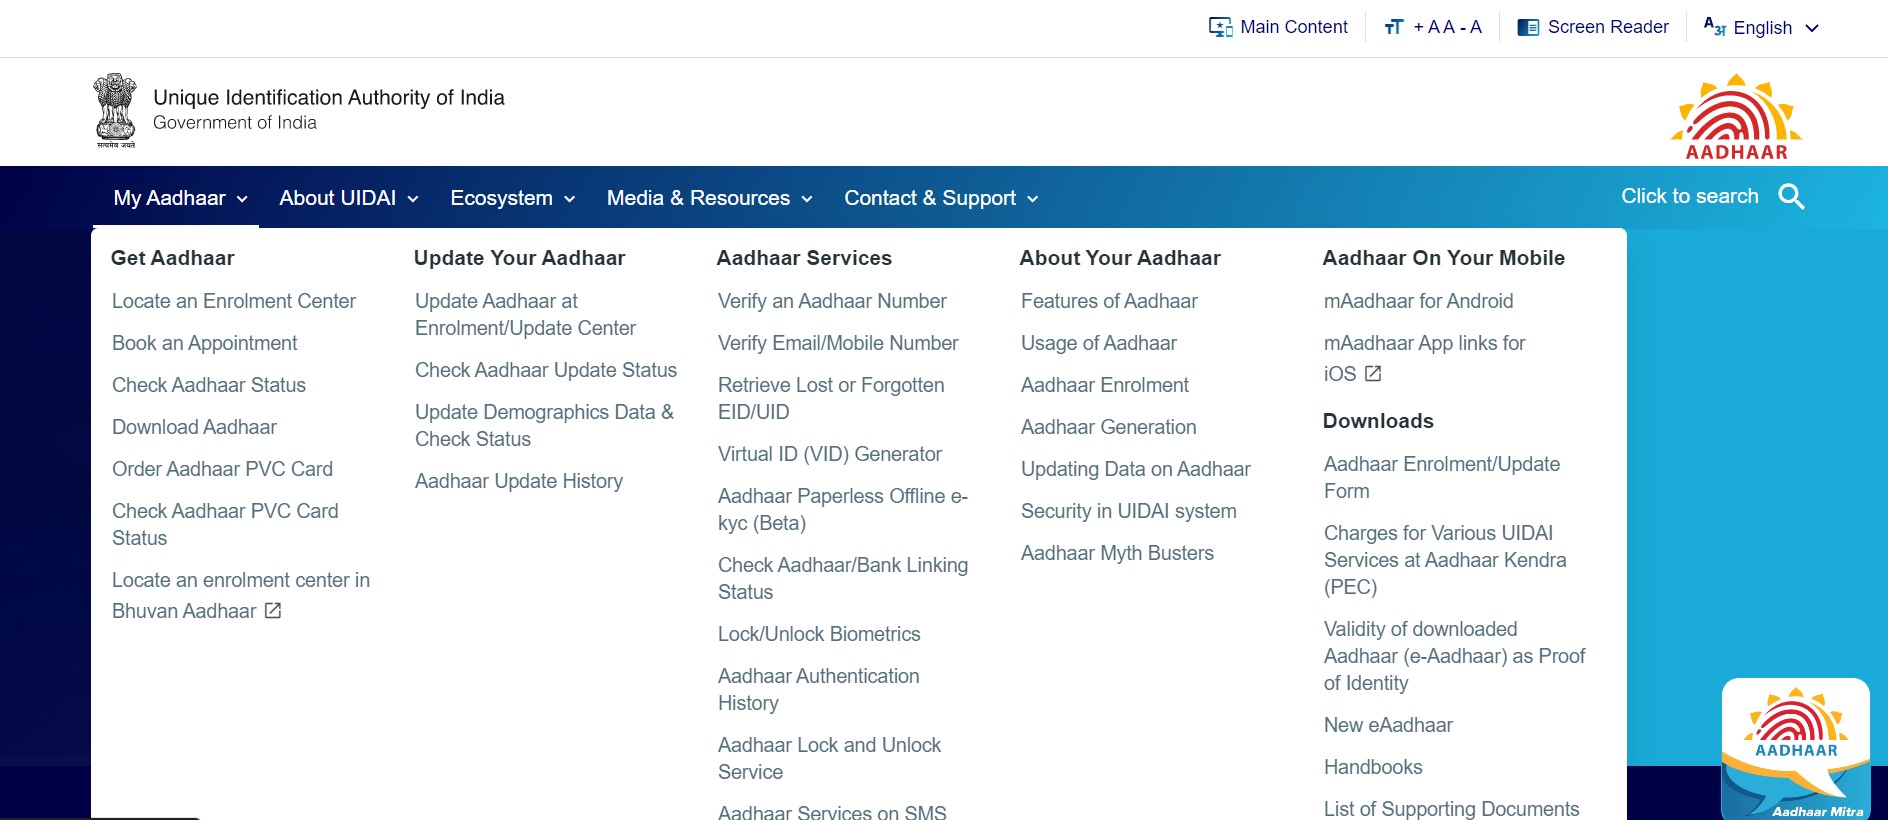The height and width of the screenshot is (820, 1888).
Task: Jump to Main Content link
Action: 1293,27
